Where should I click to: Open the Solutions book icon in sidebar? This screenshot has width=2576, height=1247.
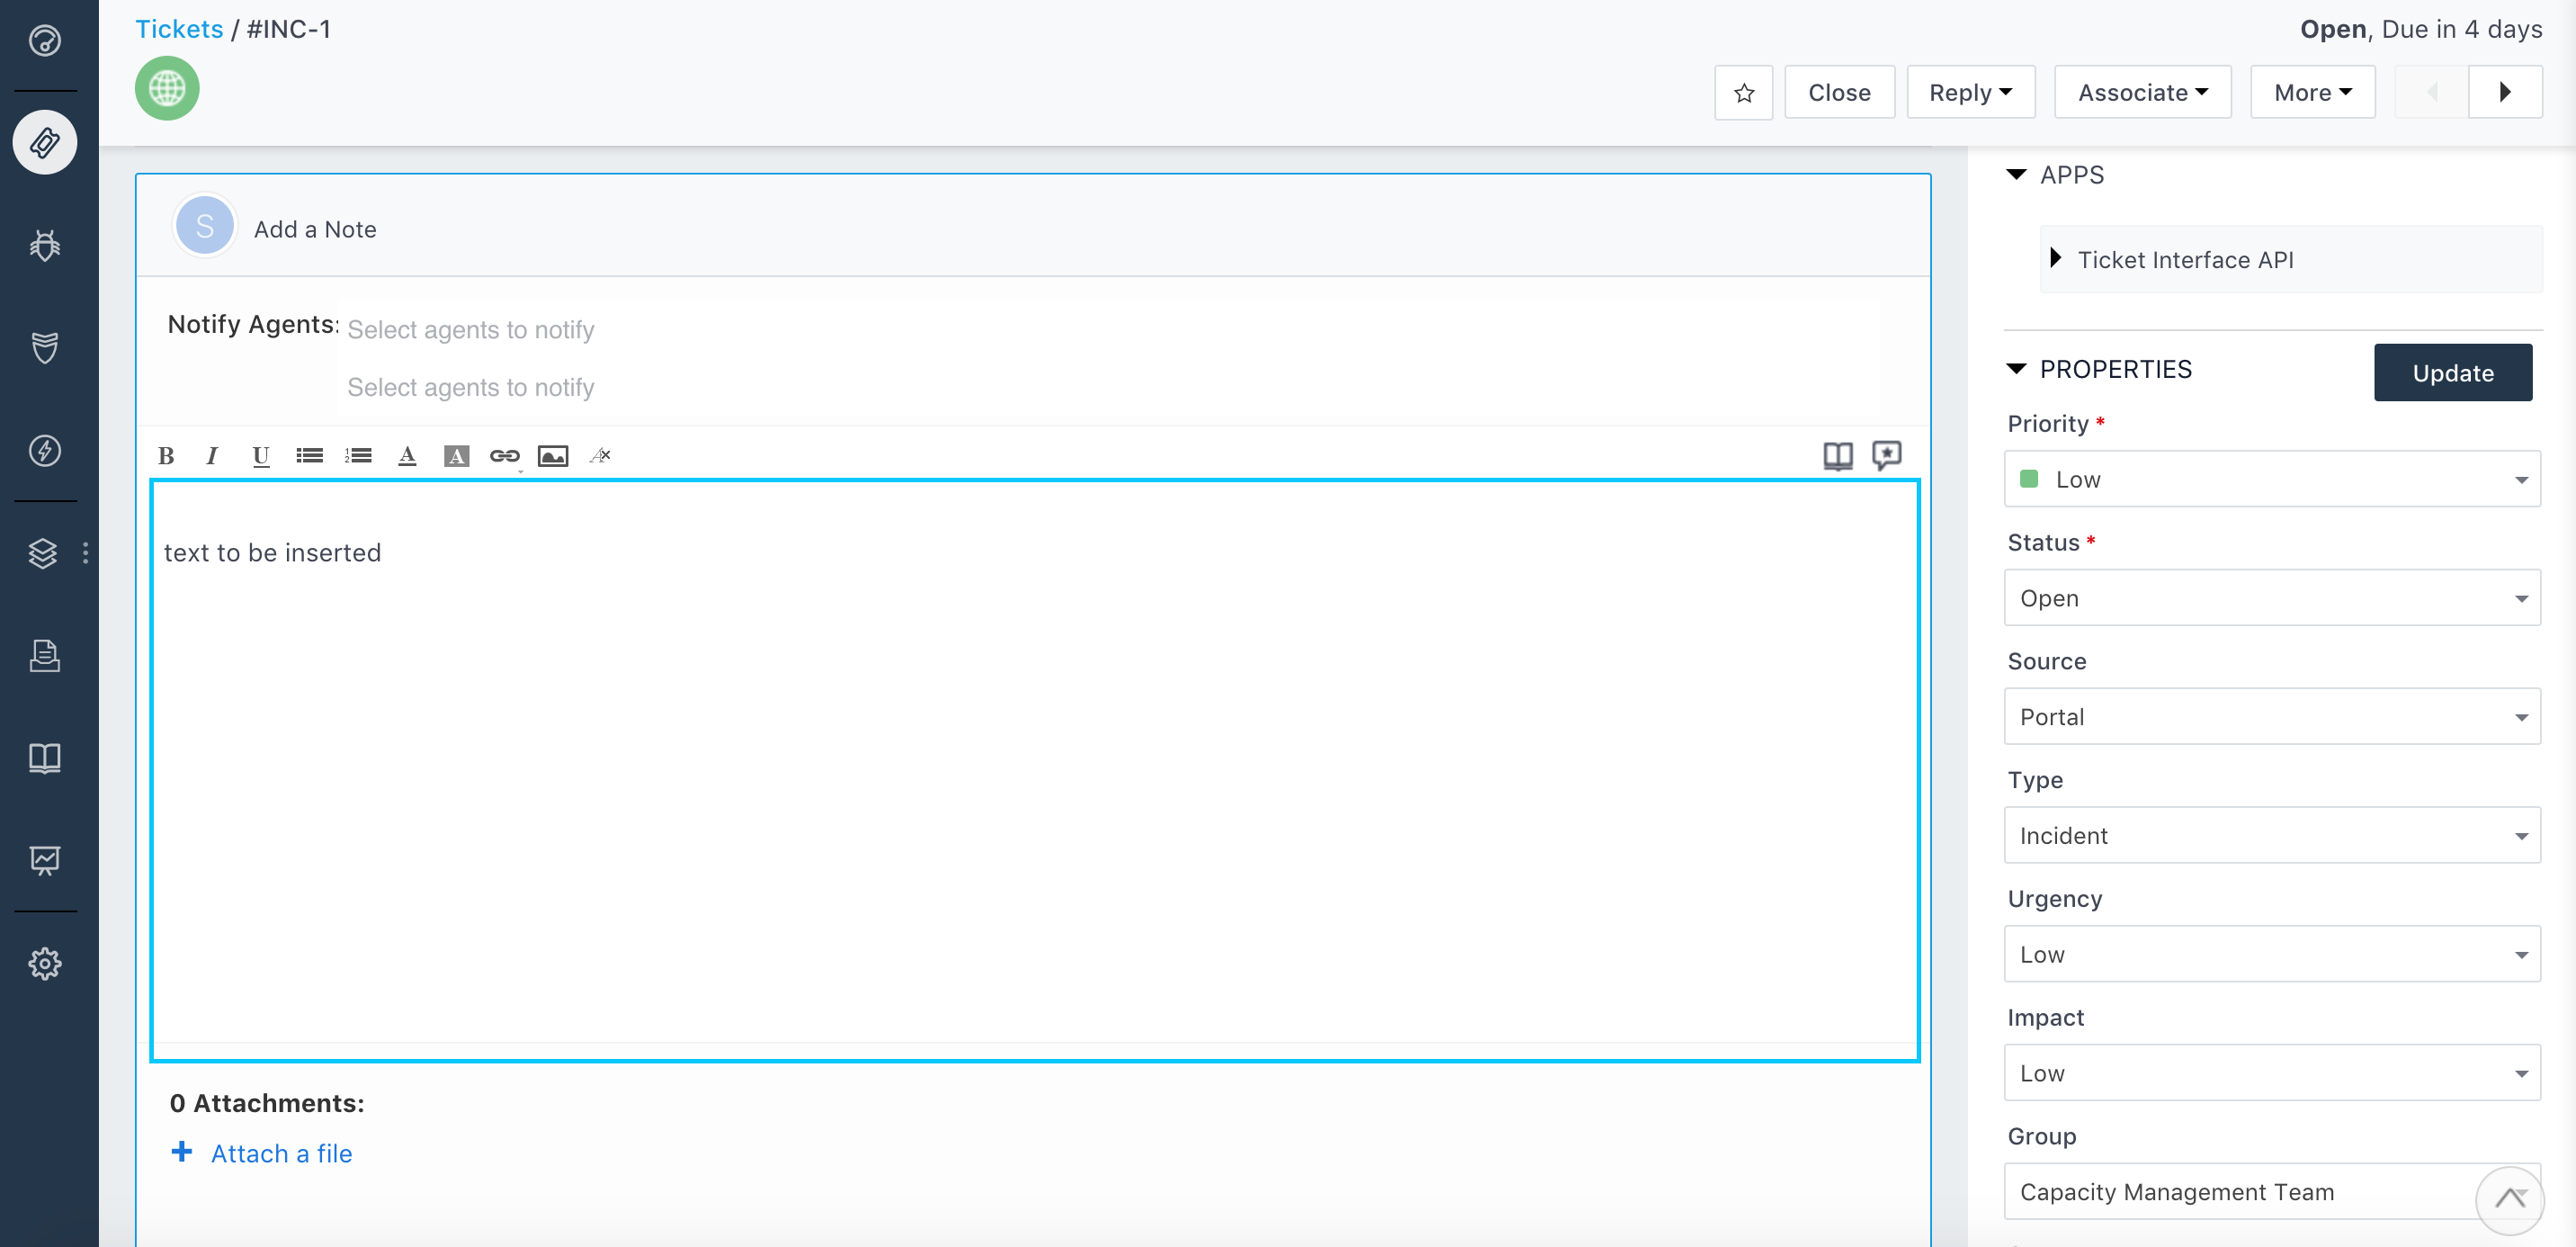pyautogui.click(x=45, y=758)
